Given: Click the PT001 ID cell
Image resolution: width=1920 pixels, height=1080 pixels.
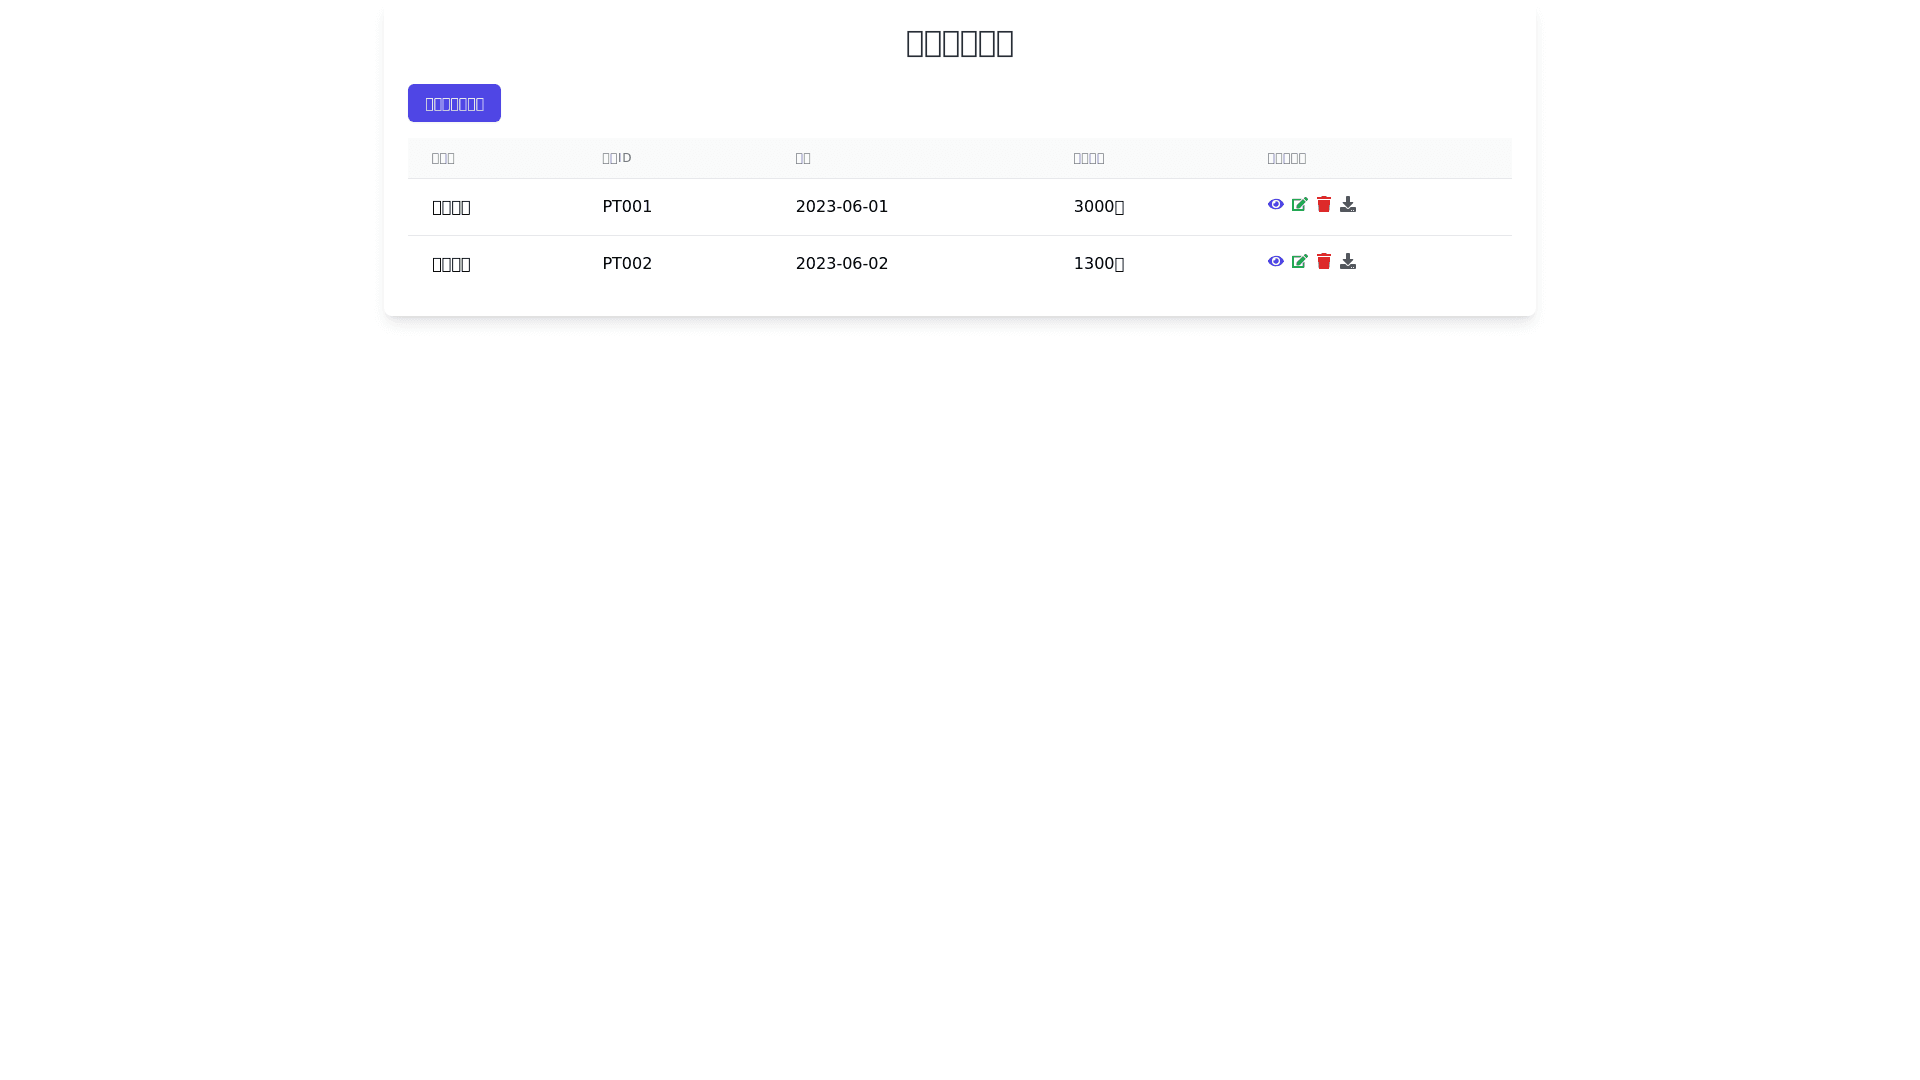Looking at the screenshot, I should tap(627, 206).
